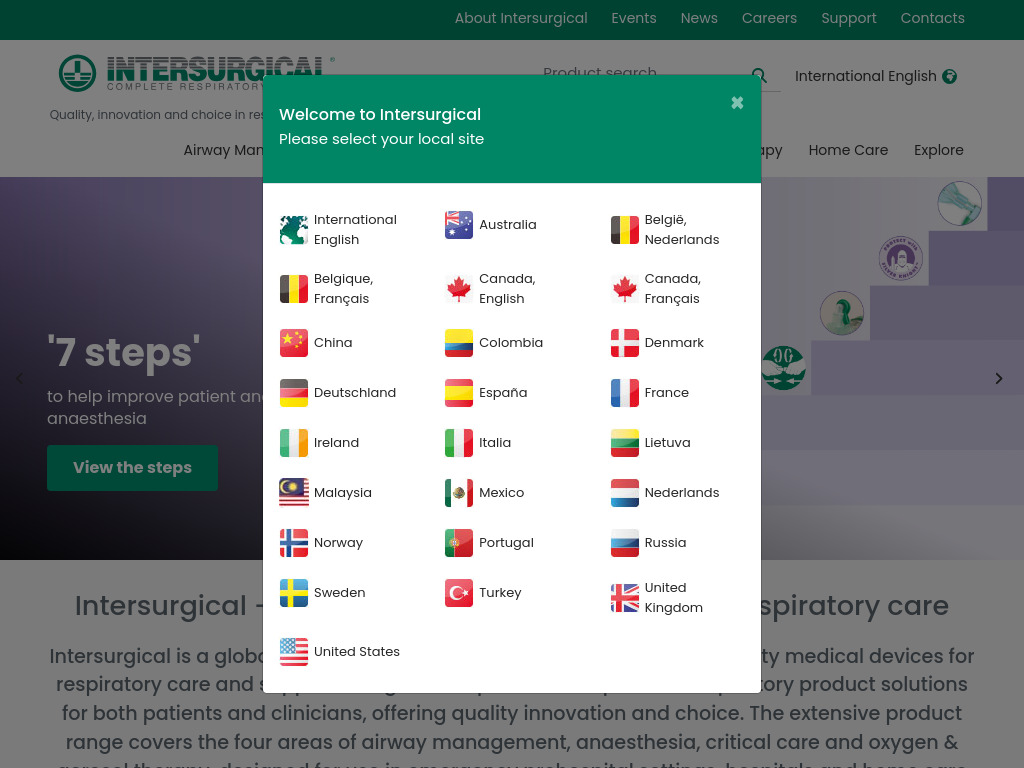Open the International English language selector

pyautogui.click(x=875, y=76)
